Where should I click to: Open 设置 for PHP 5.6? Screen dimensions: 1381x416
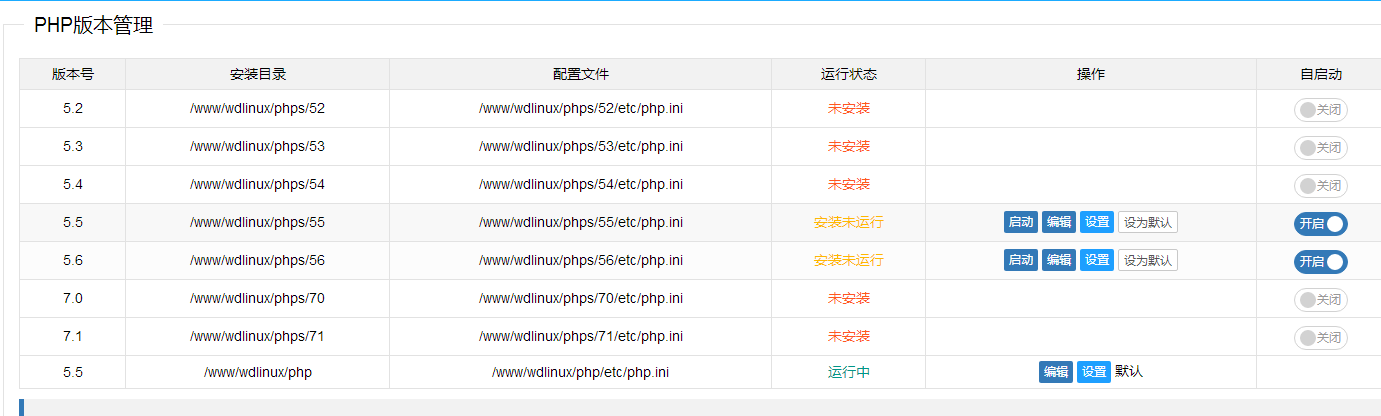[1097, 260]
